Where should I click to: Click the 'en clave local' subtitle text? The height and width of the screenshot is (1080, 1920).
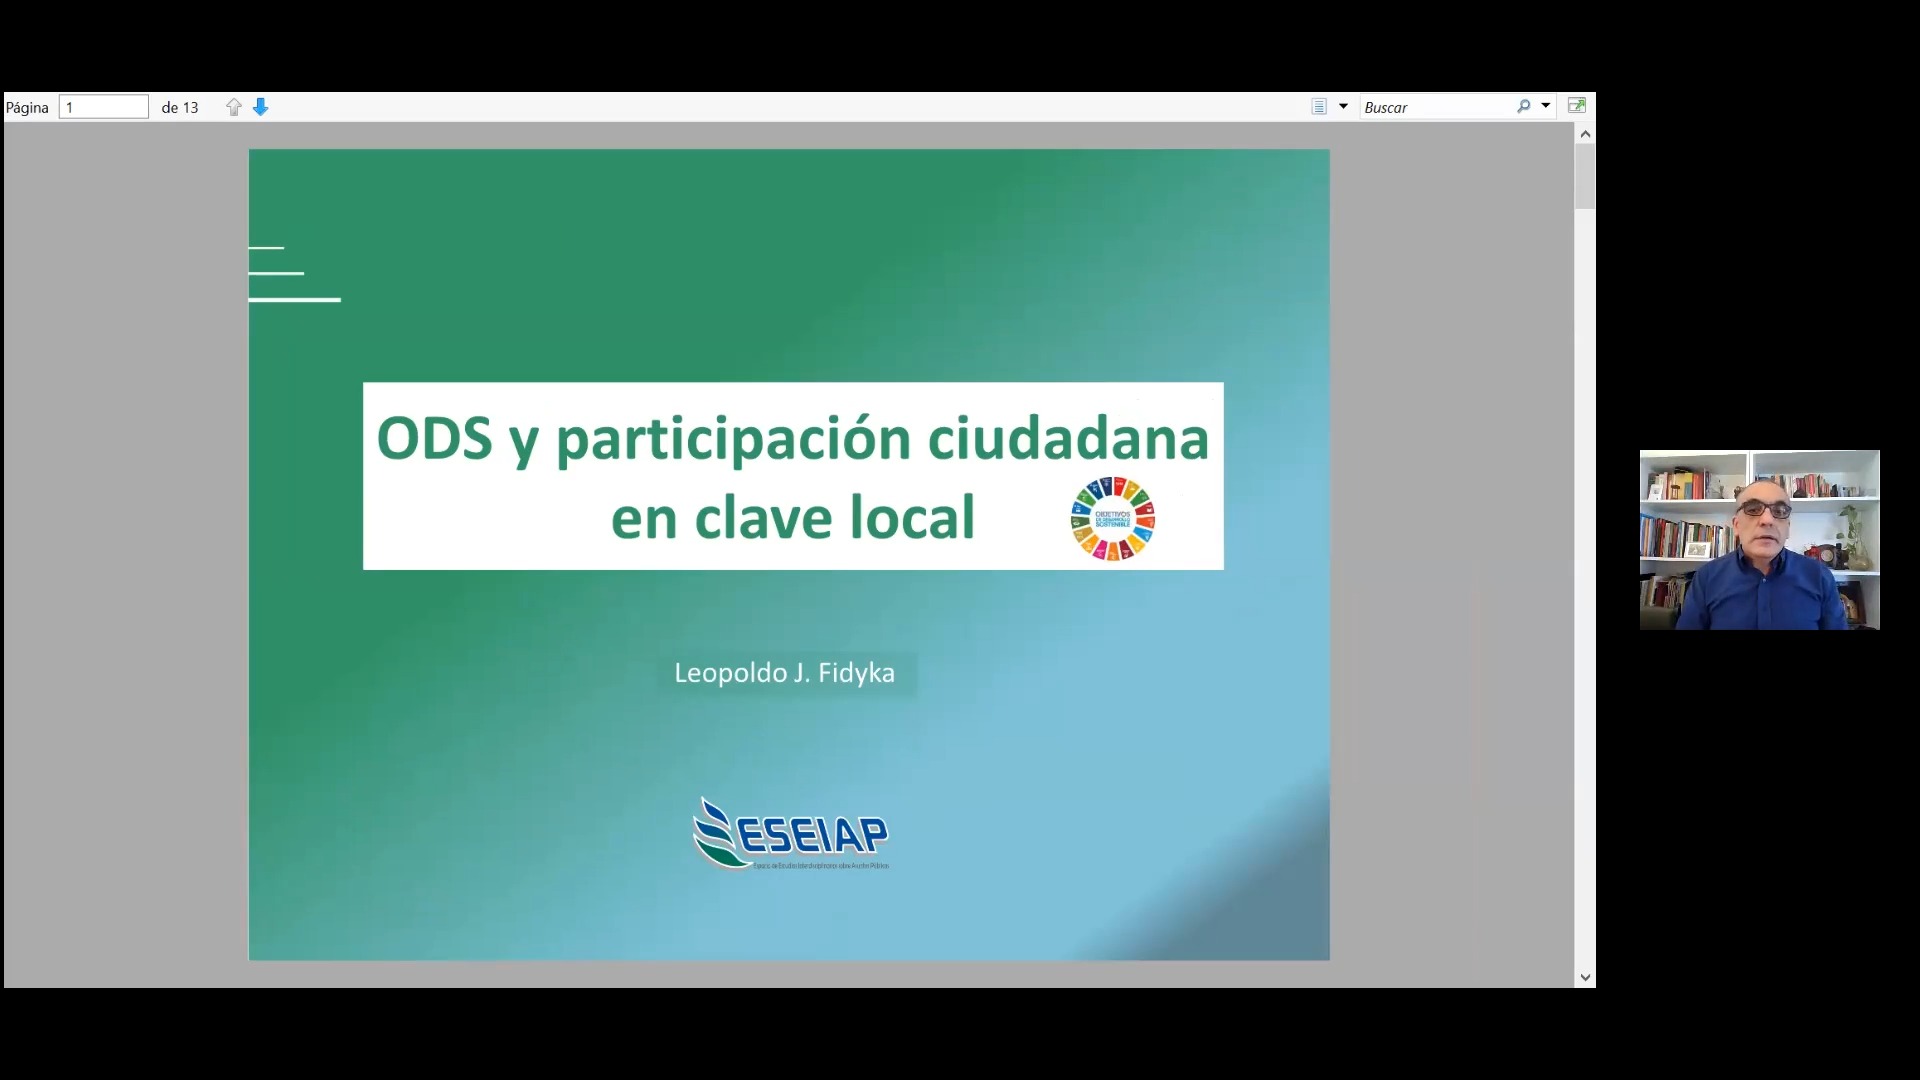[793, 517]
